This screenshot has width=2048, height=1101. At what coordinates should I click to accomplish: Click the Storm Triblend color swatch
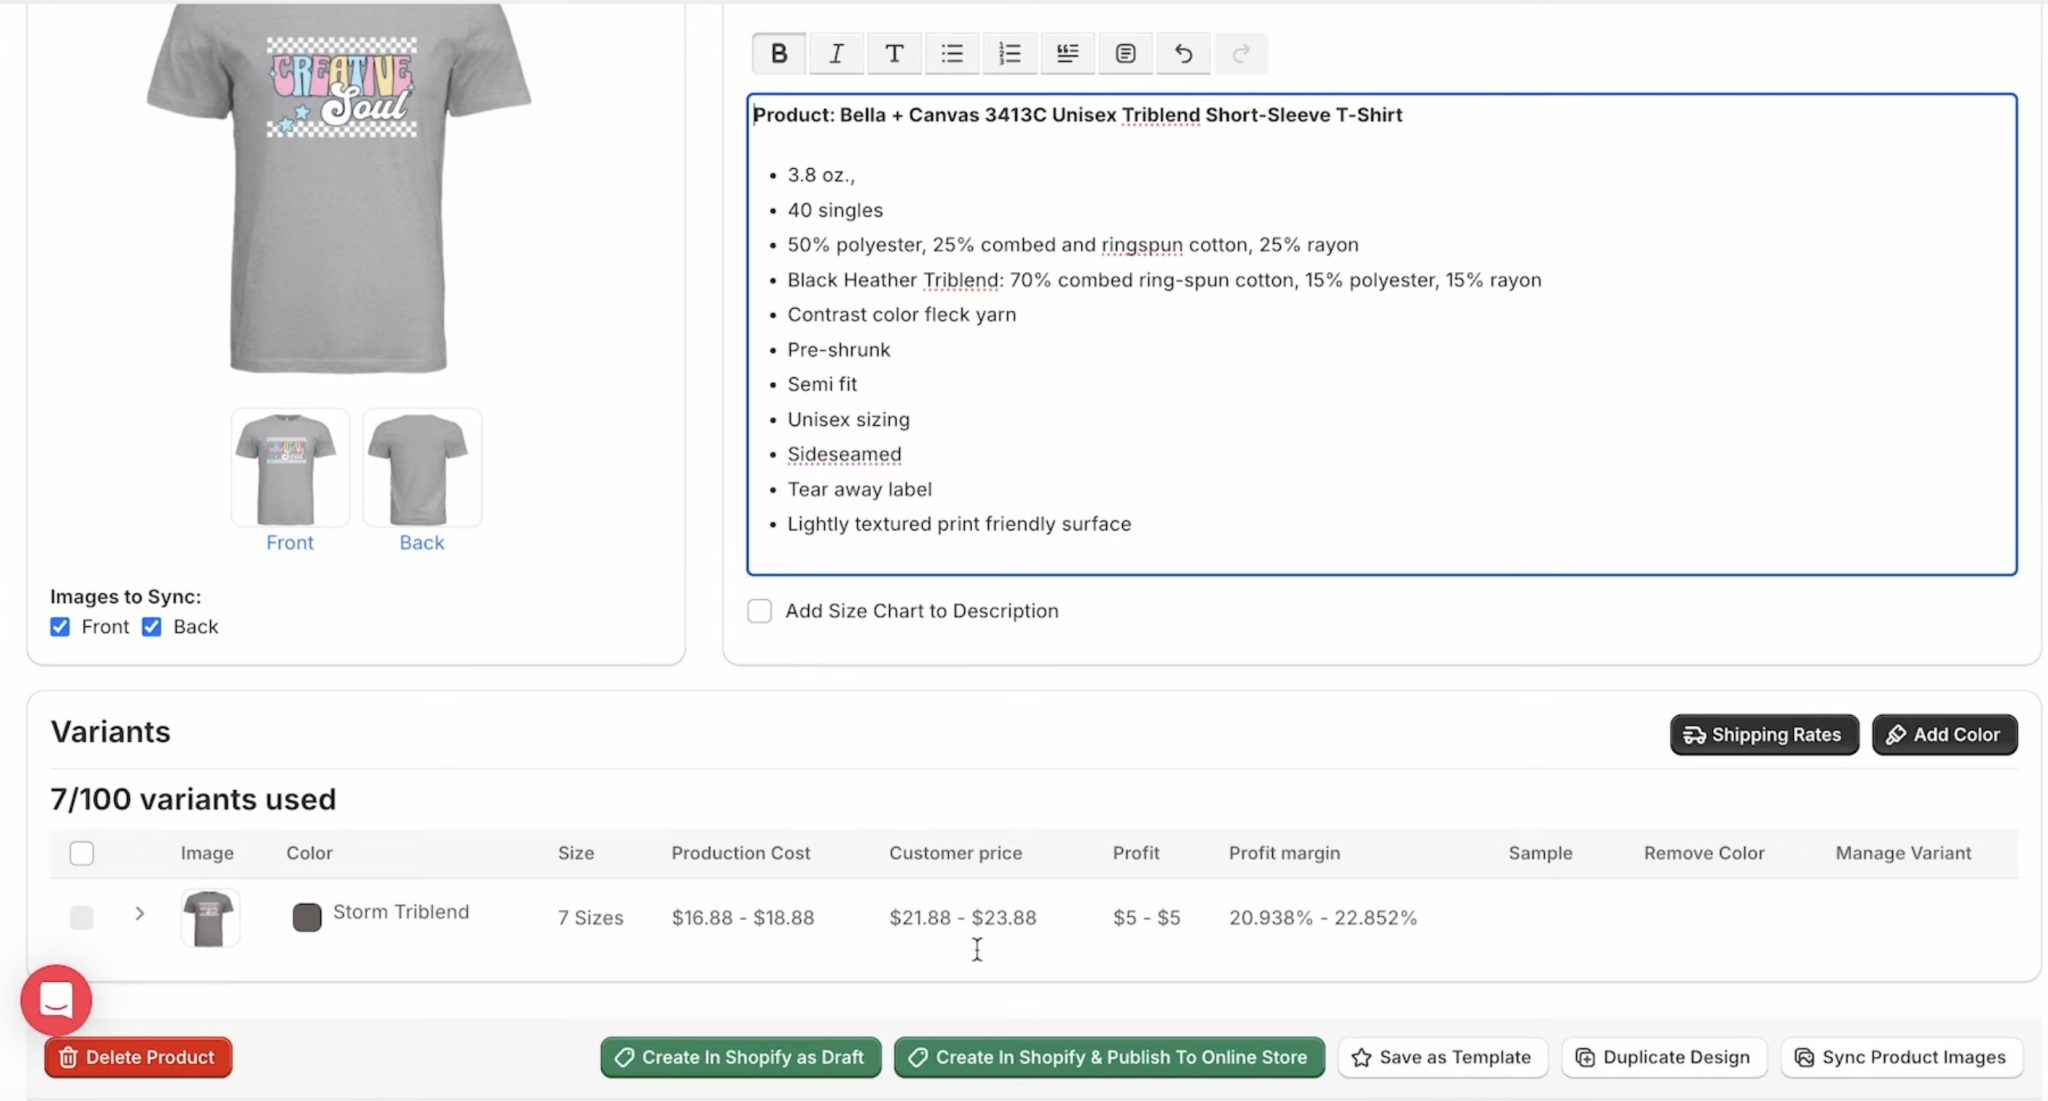307,917
